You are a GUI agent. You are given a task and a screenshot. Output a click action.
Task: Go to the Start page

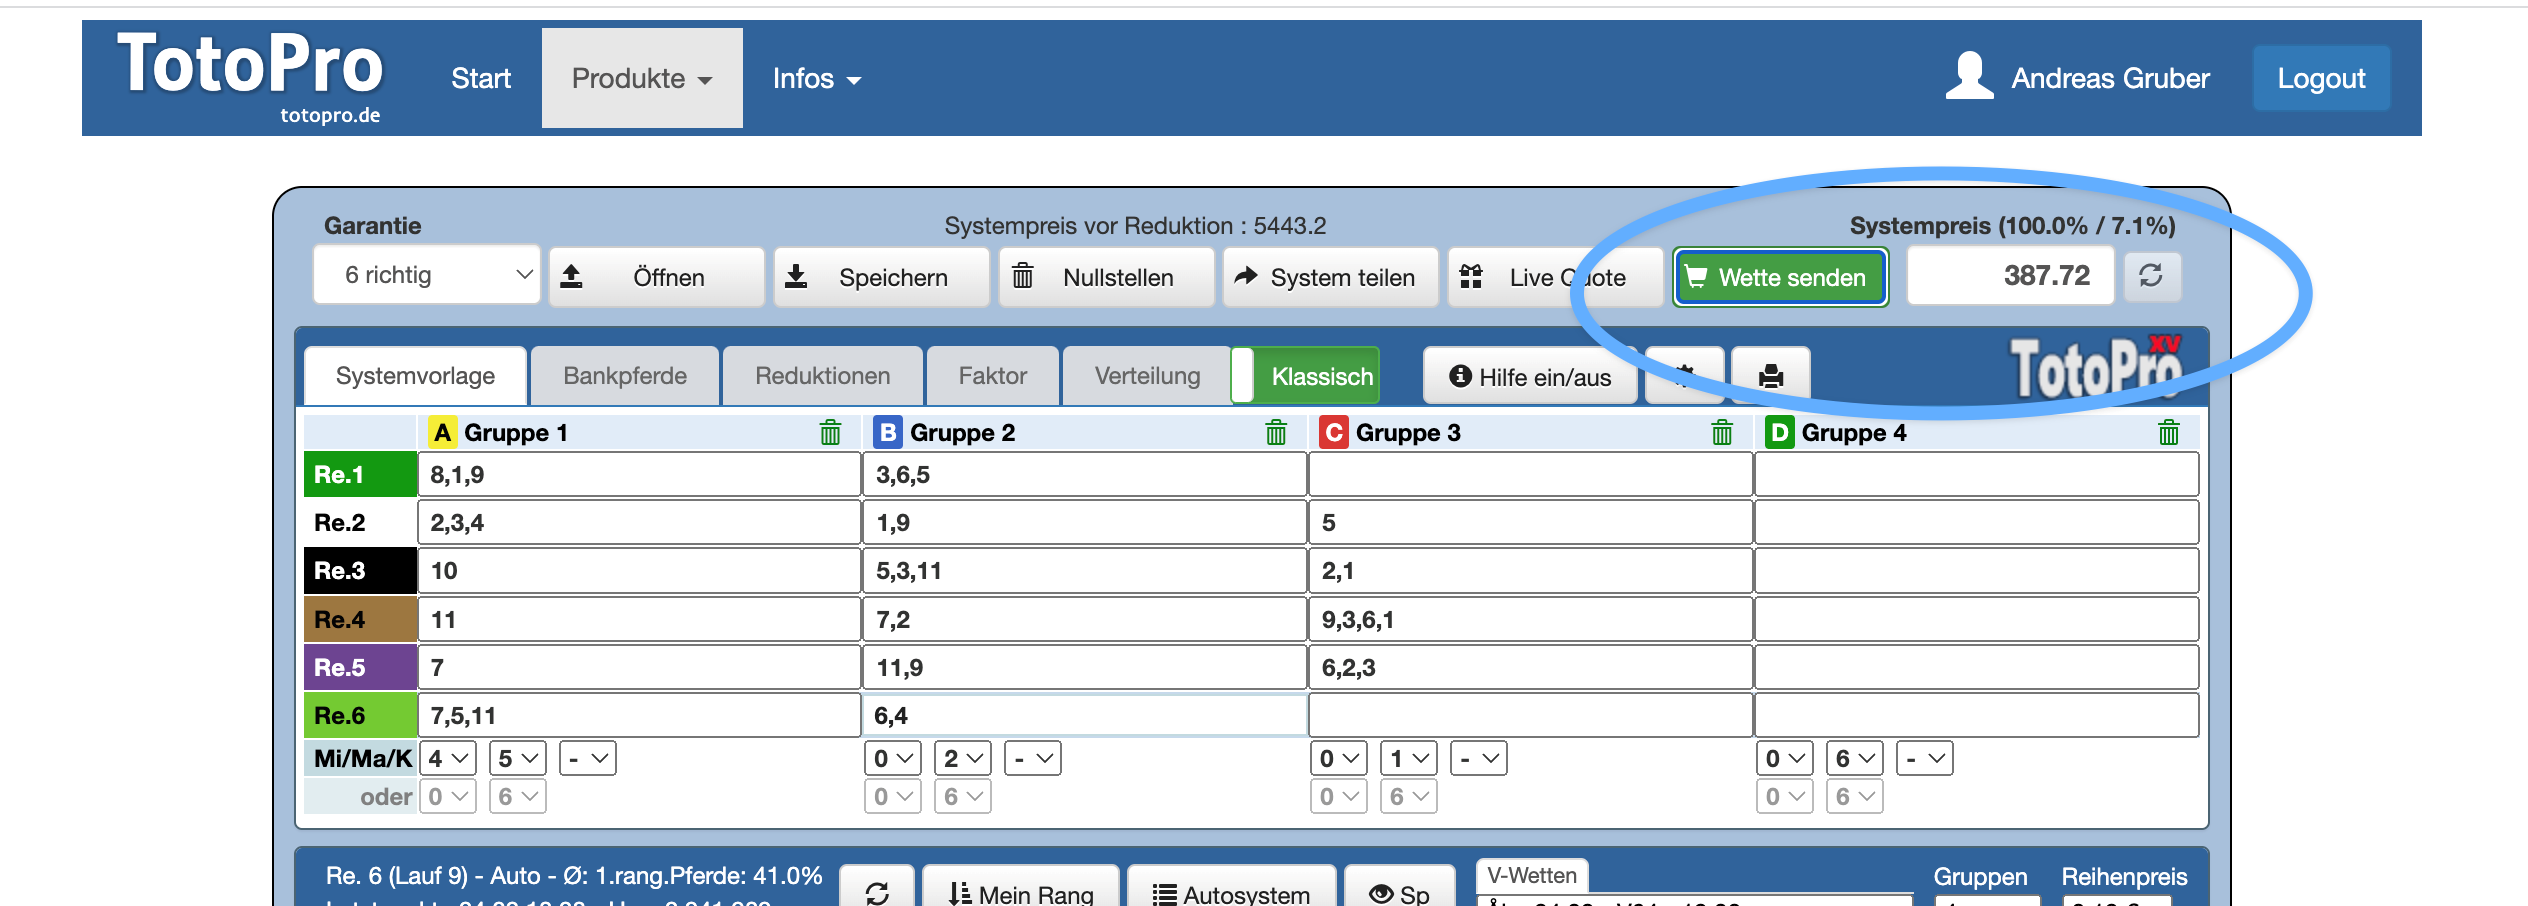click(x=481, y=78)
